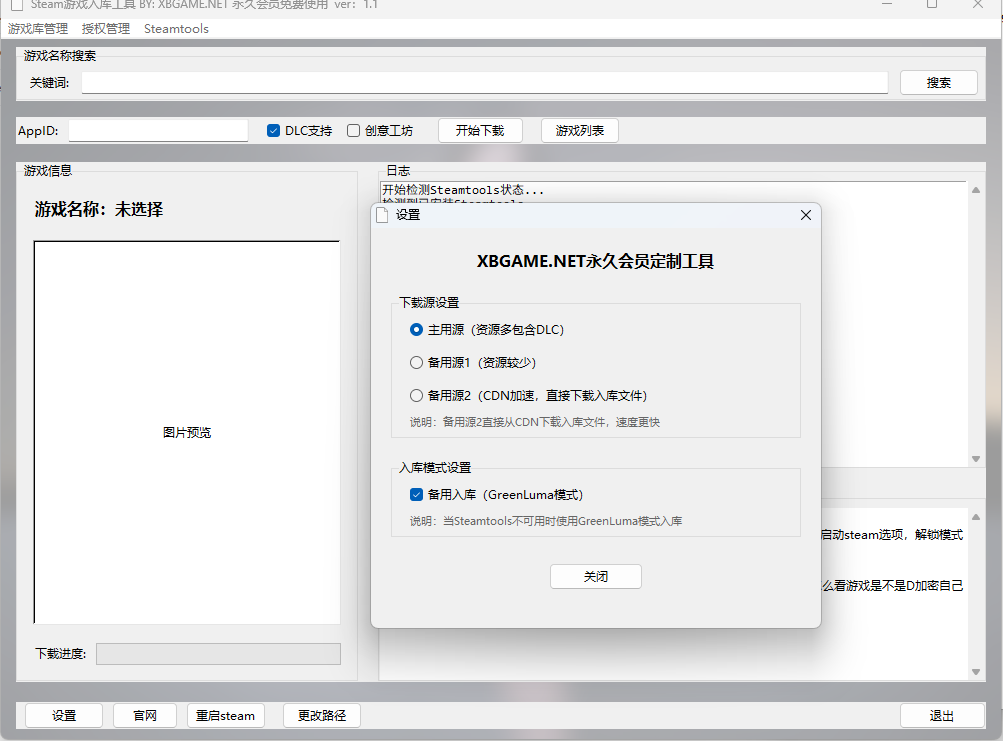Select the 主用源 download source radio button
Screen dimensions: 1003x741
(416, 329)
